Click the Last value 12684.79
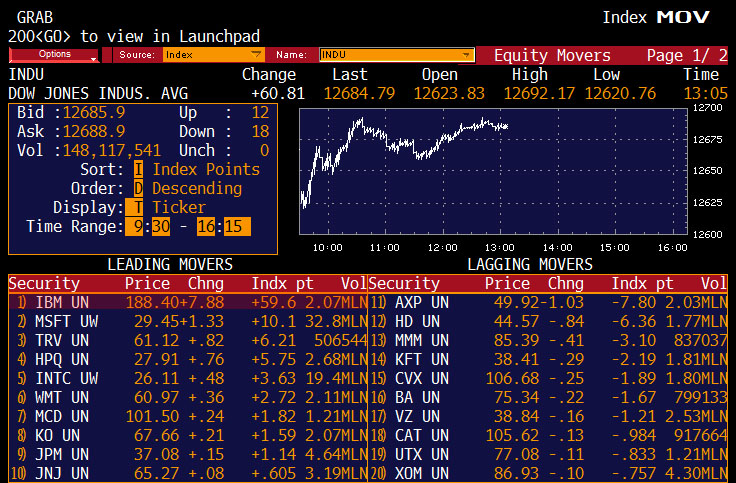The height and width of the screenshot is (483, 736). pyautogui.click(x=360, y=93)
